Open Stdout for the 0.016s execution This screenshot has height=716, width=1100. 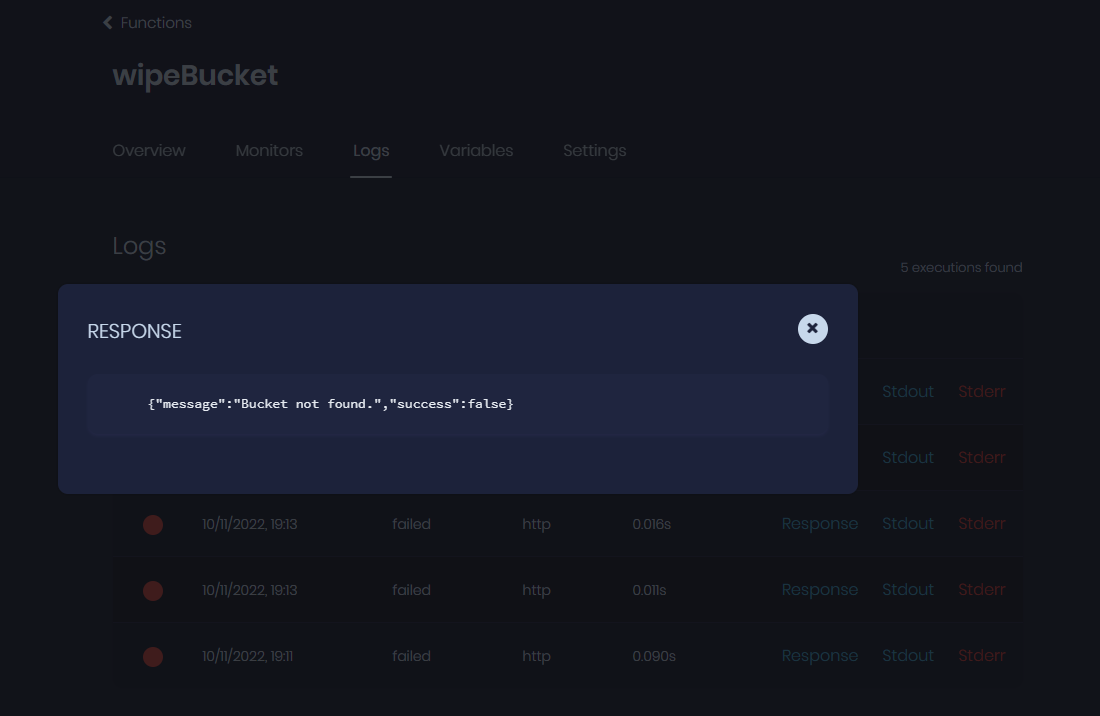[x=908, y=524]
